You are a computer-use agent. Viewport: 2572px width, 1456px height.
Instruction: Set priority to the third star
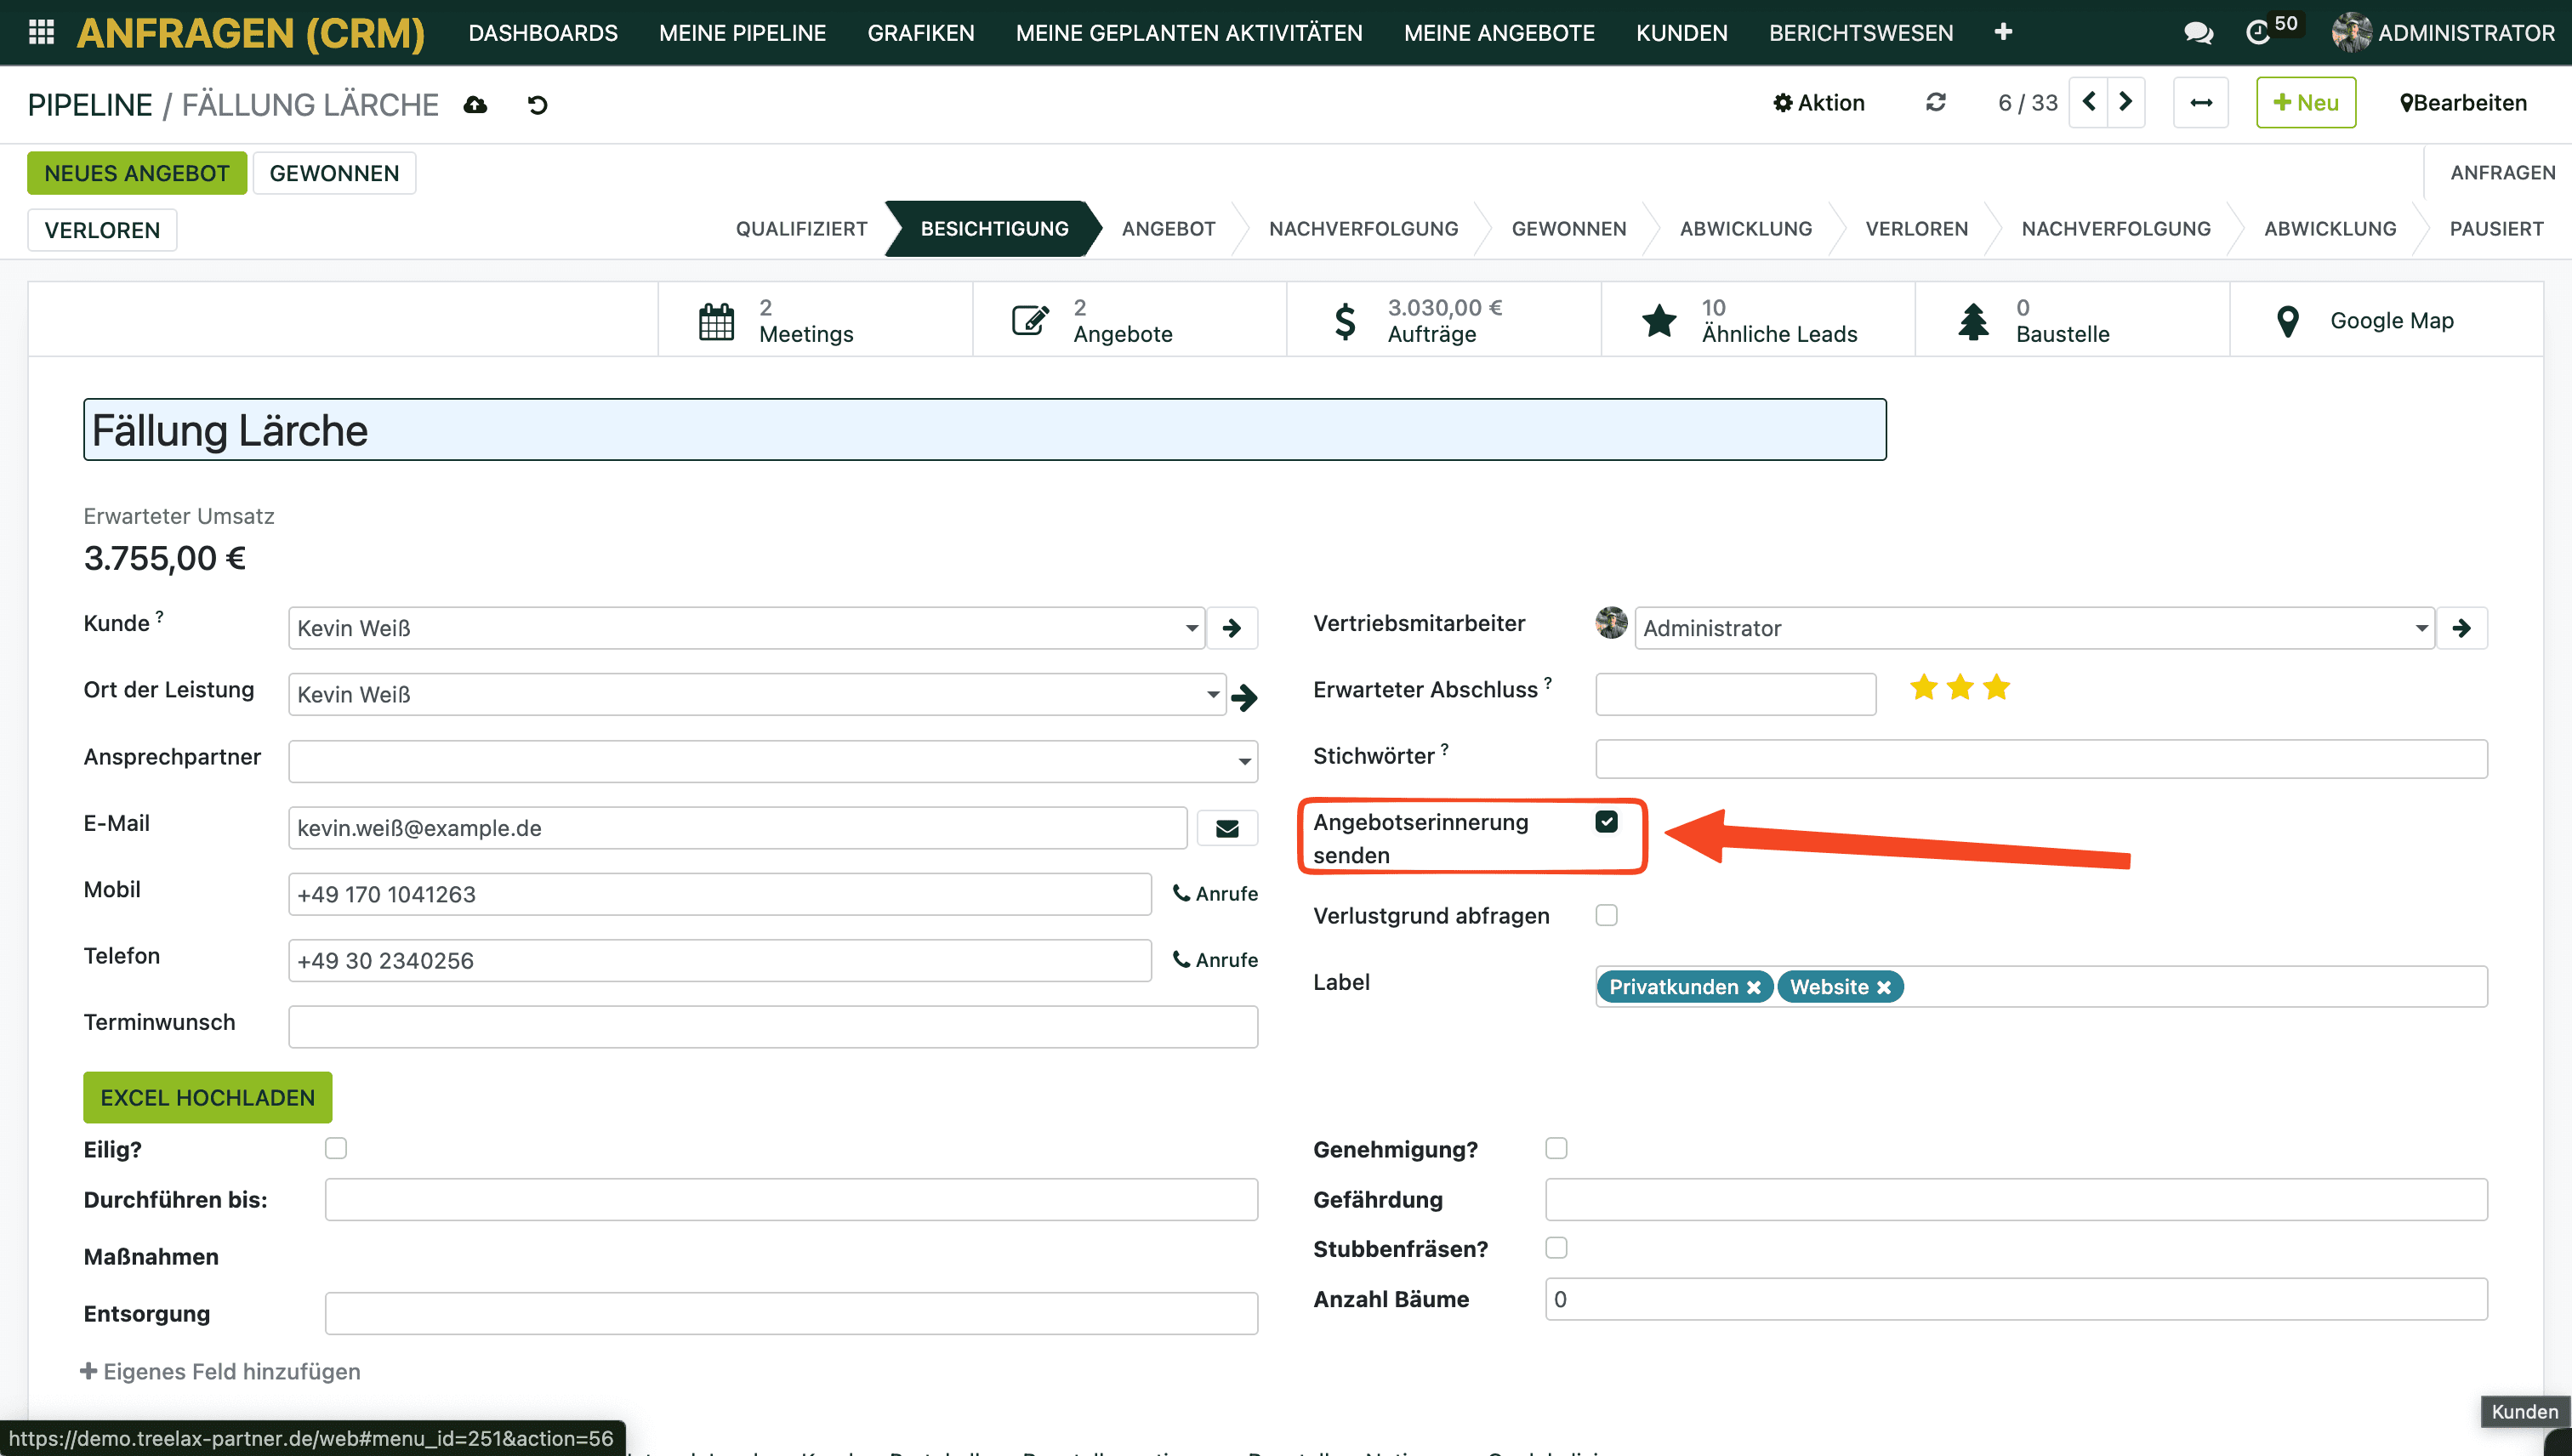(x=1996, y=688)
